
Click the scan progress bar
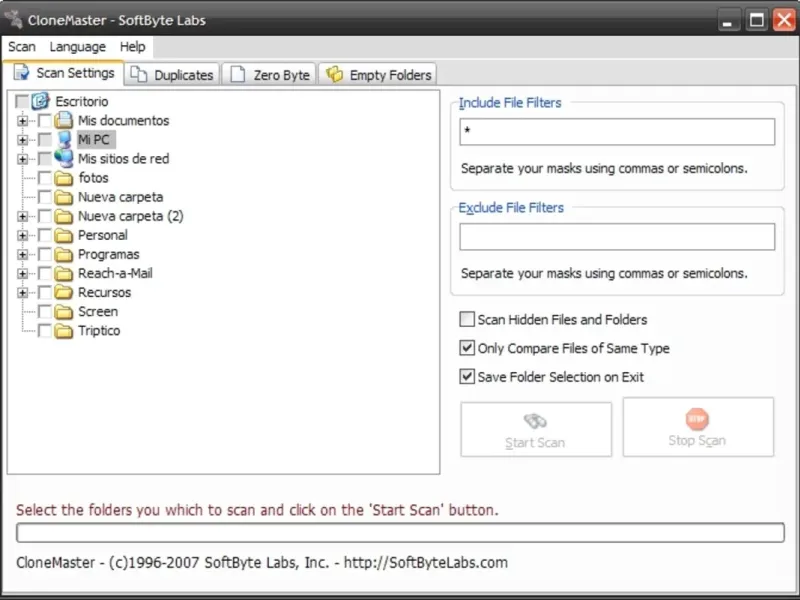[x=400, y=533]
